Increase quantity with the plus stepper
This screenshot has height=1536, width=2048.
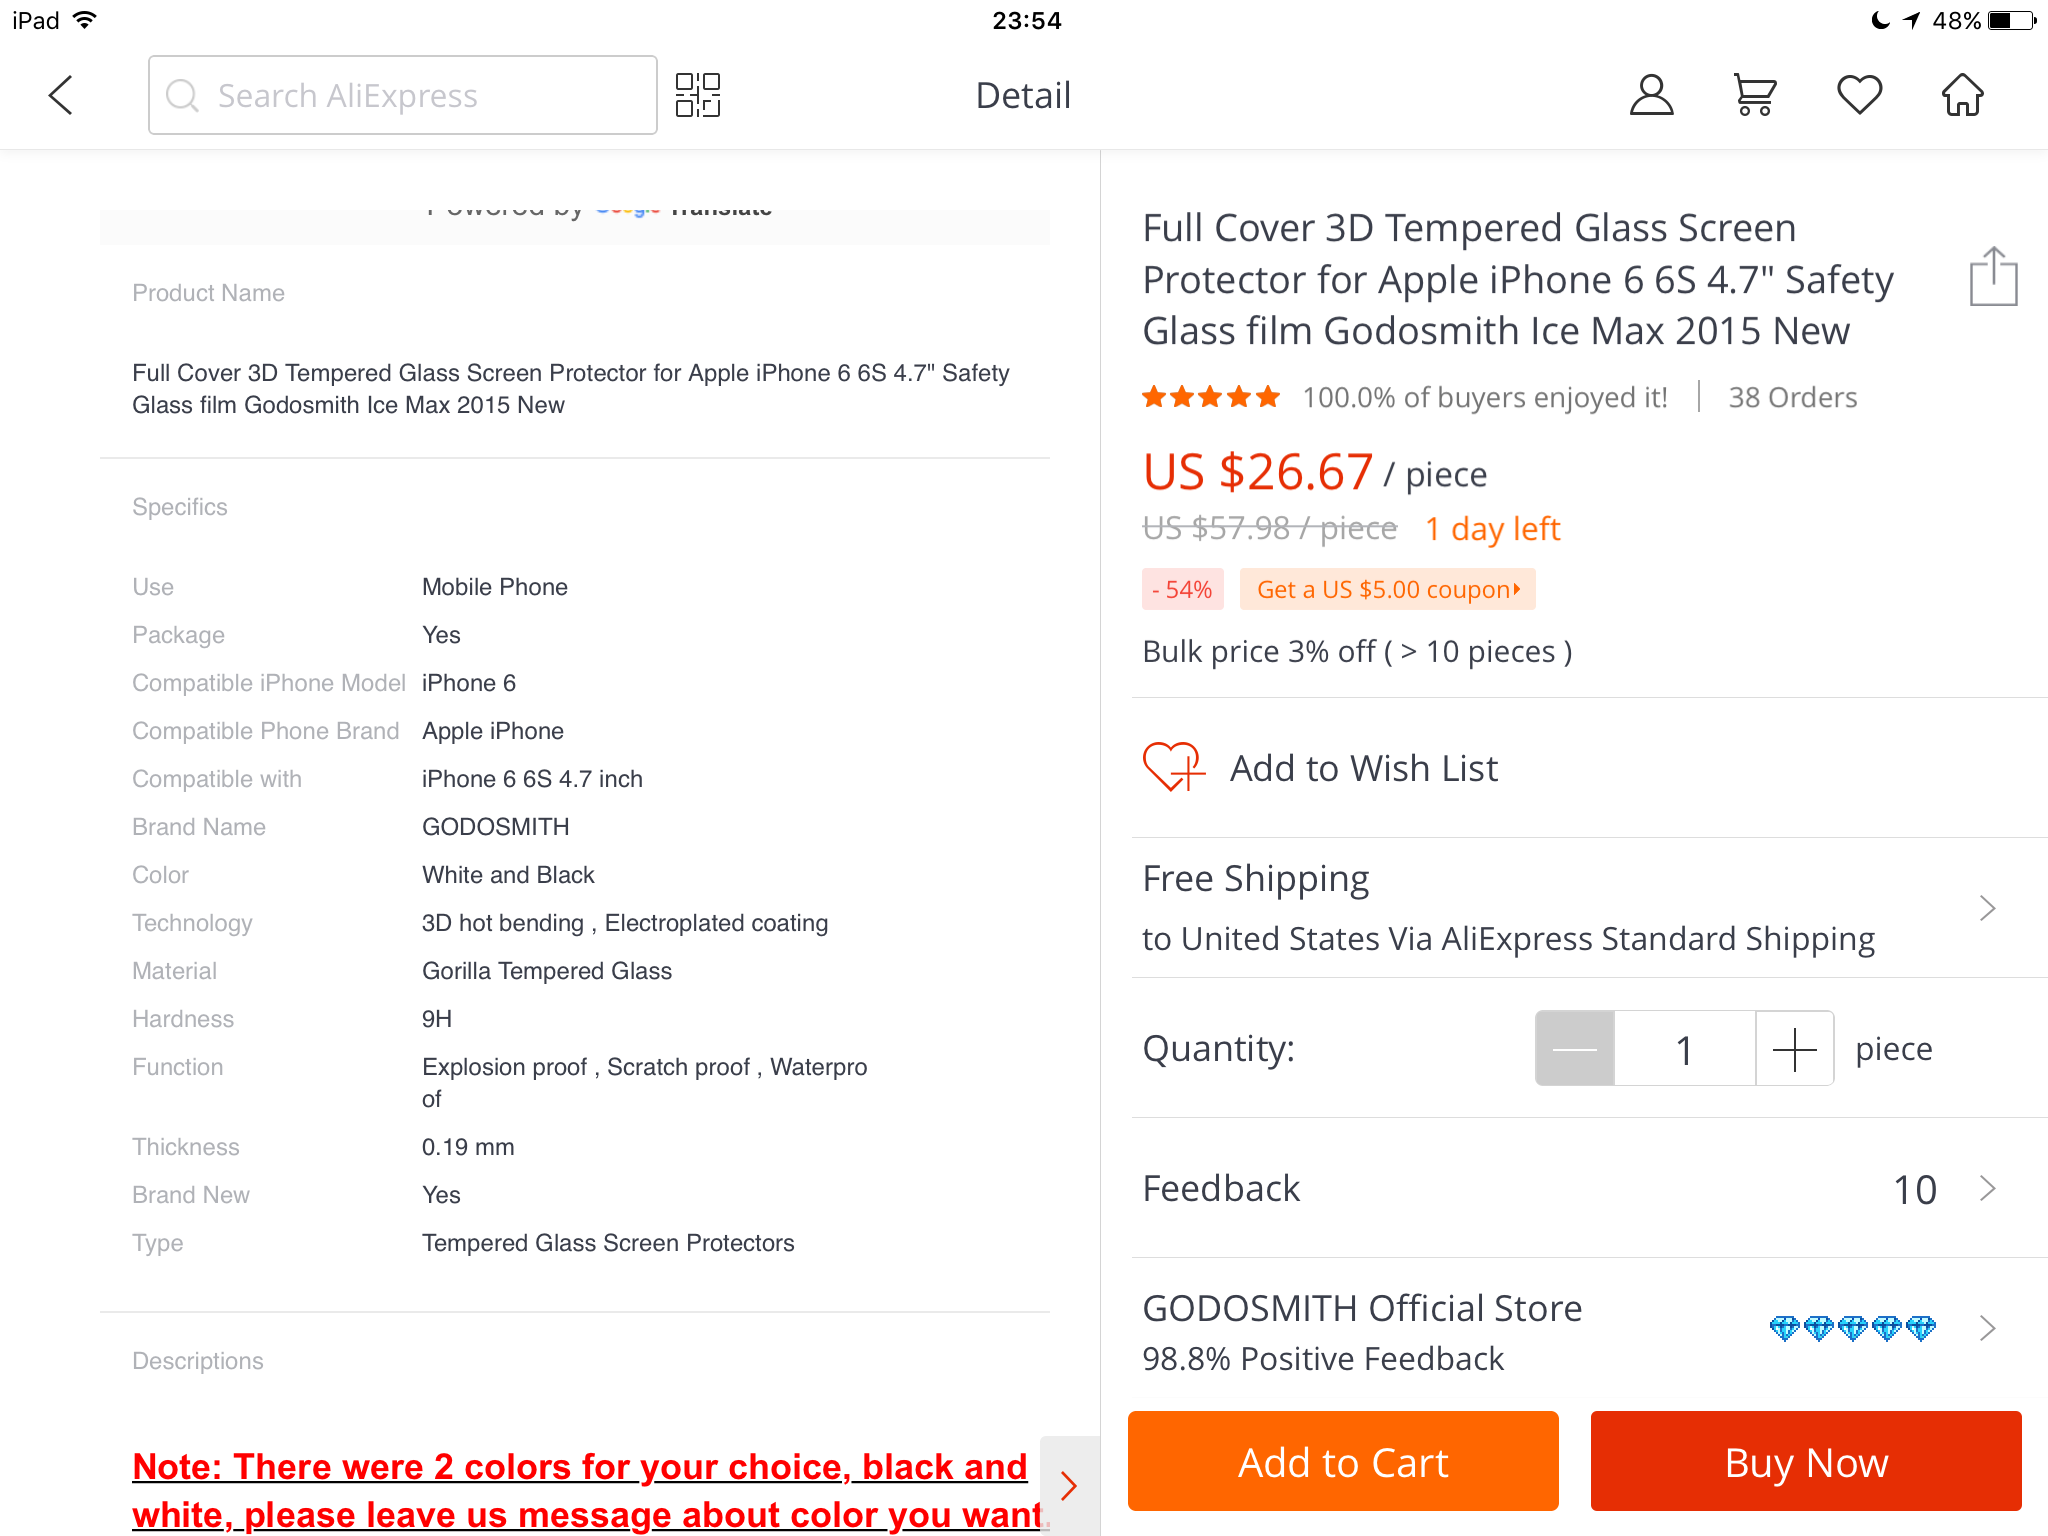tap(1794, 1049)
